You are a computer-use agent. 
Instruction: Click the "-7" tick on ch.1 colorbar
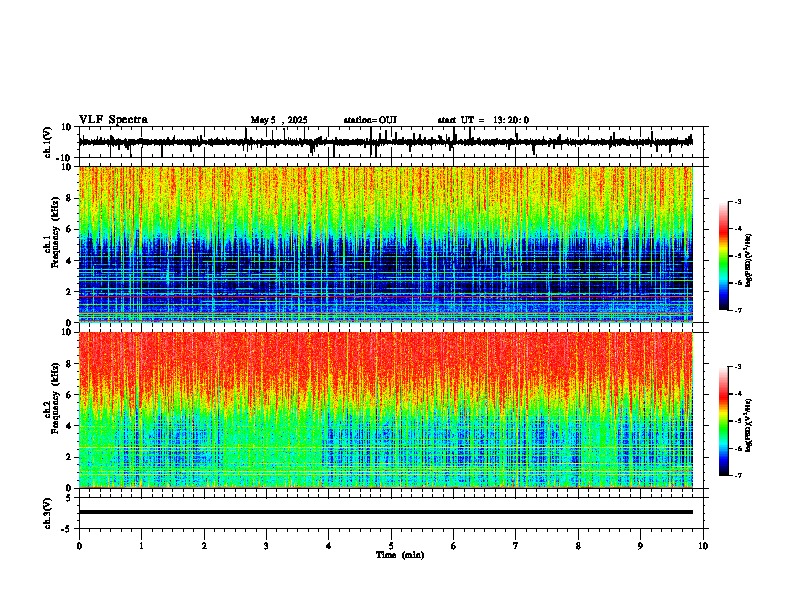(x=738, y=310)
